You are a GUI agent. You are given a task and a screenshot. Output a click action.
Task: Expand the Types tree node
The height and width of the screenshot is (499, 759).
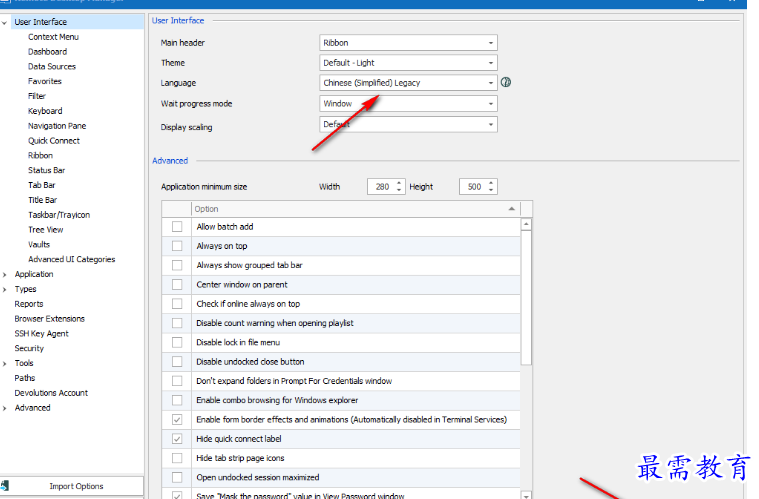tap(4, 289)
